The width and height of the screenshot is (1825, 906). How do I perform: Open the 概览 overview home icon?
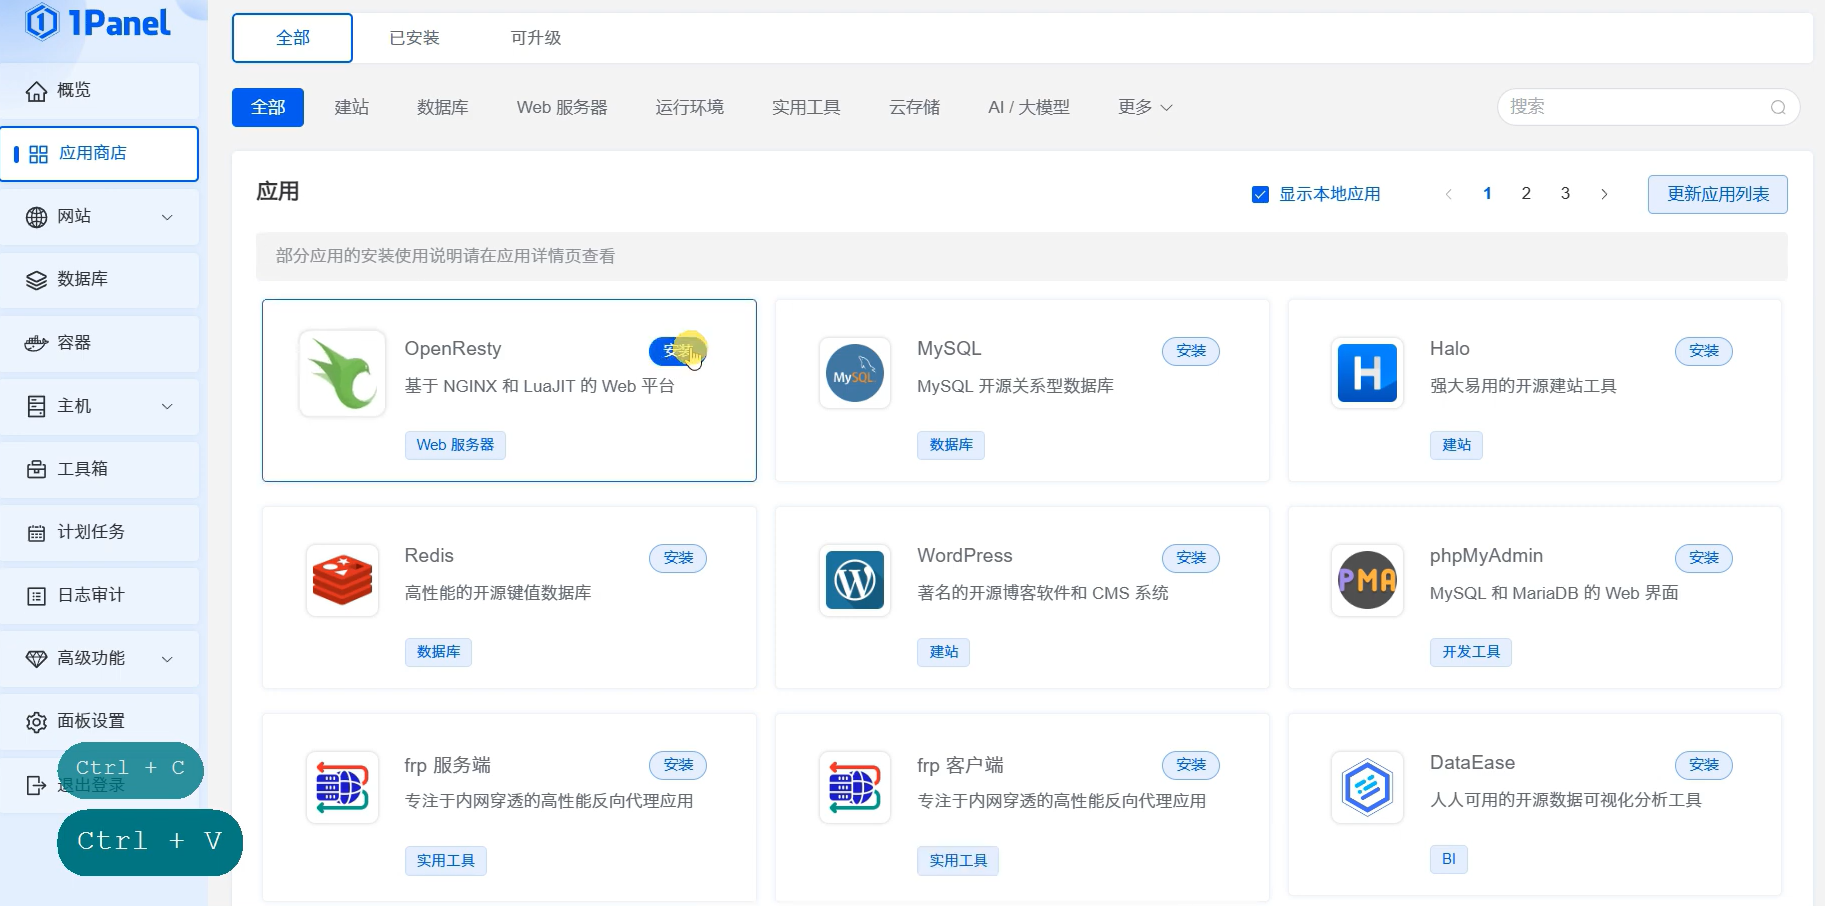36,91
